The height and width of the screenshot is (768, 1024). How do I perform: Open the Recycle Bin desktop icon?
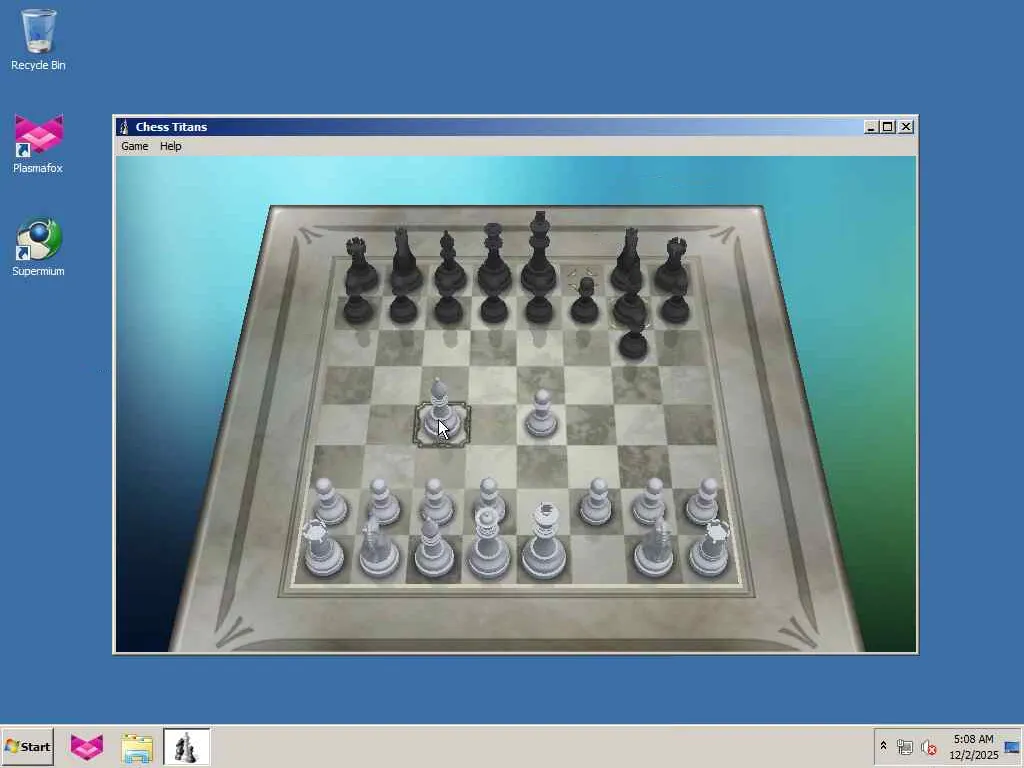click(39, 39)
